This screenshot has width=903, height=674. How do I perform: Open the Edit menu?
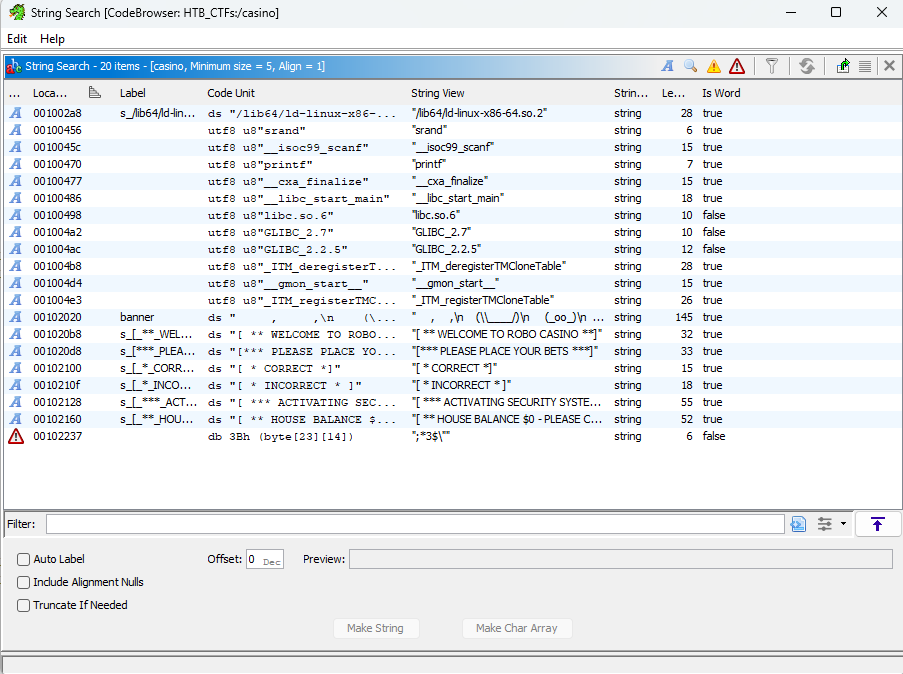point(17,39)
